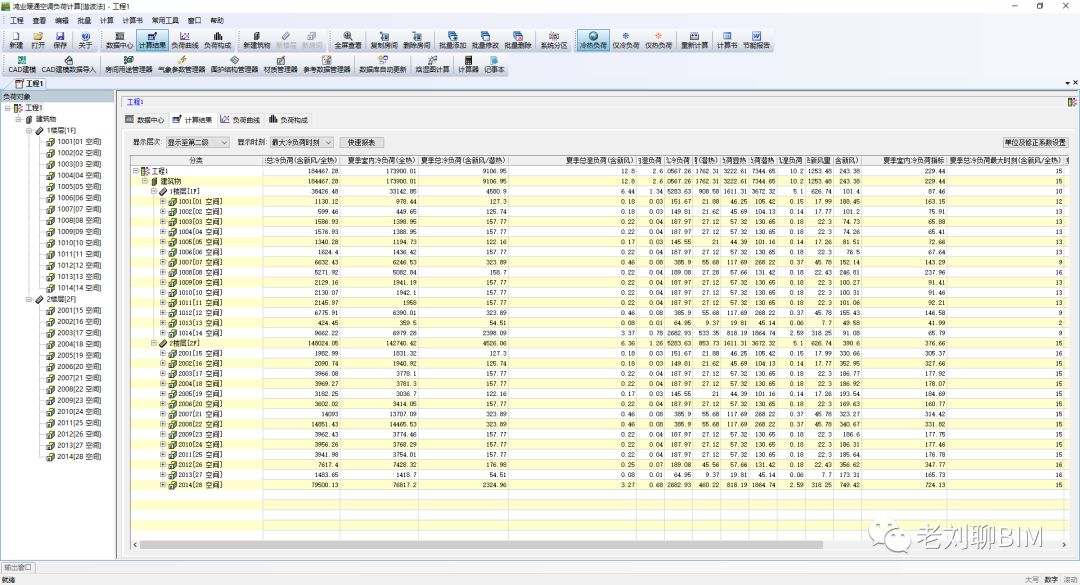The image size is (1080, 585).
Task: Collapse 2楼层[2F] node in left tree
Action: click(30, 300)
